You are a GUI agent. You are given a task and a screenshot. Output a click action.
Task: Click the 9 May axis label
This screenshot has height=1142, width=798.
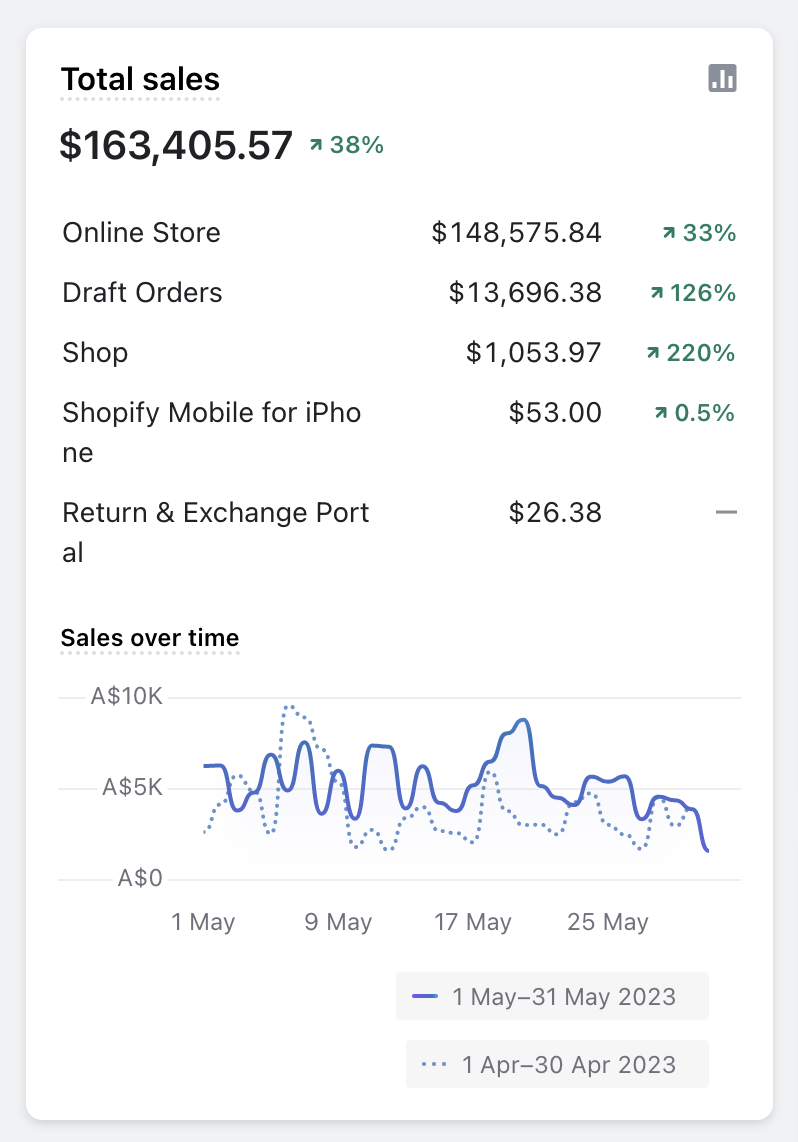[x=338, y=922]
